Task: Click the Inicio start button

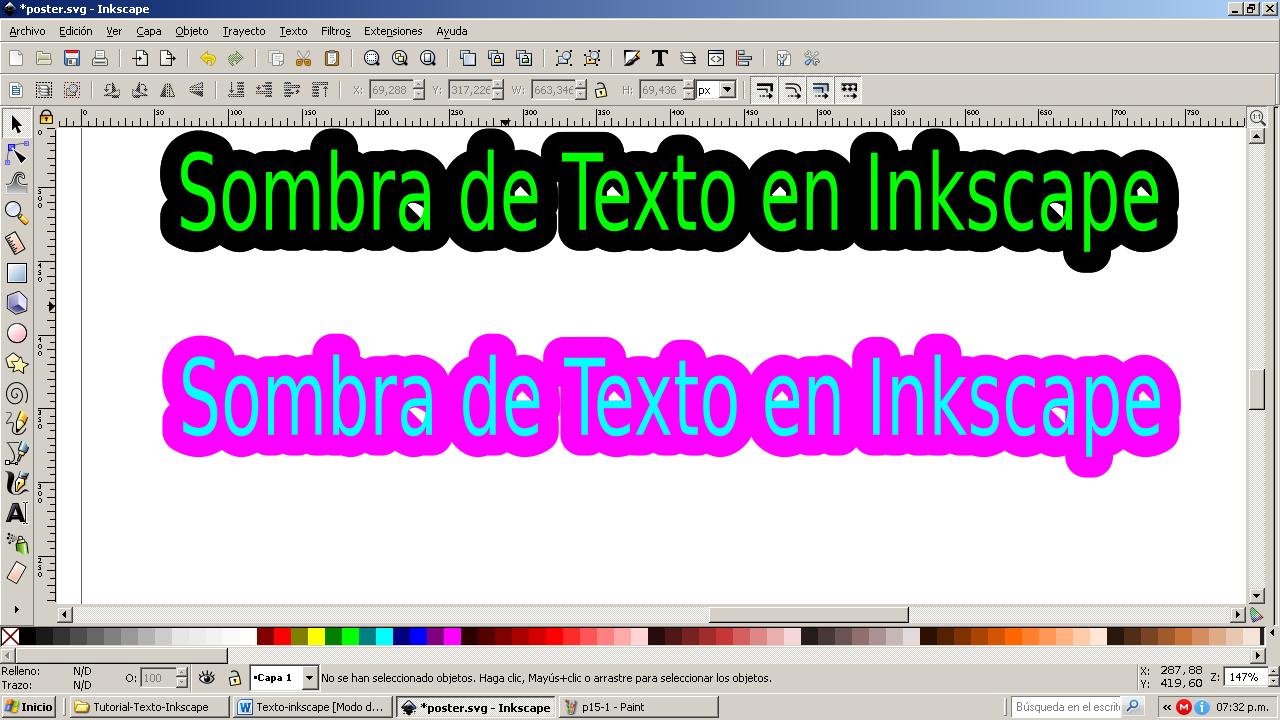Action: click(30, 707)
